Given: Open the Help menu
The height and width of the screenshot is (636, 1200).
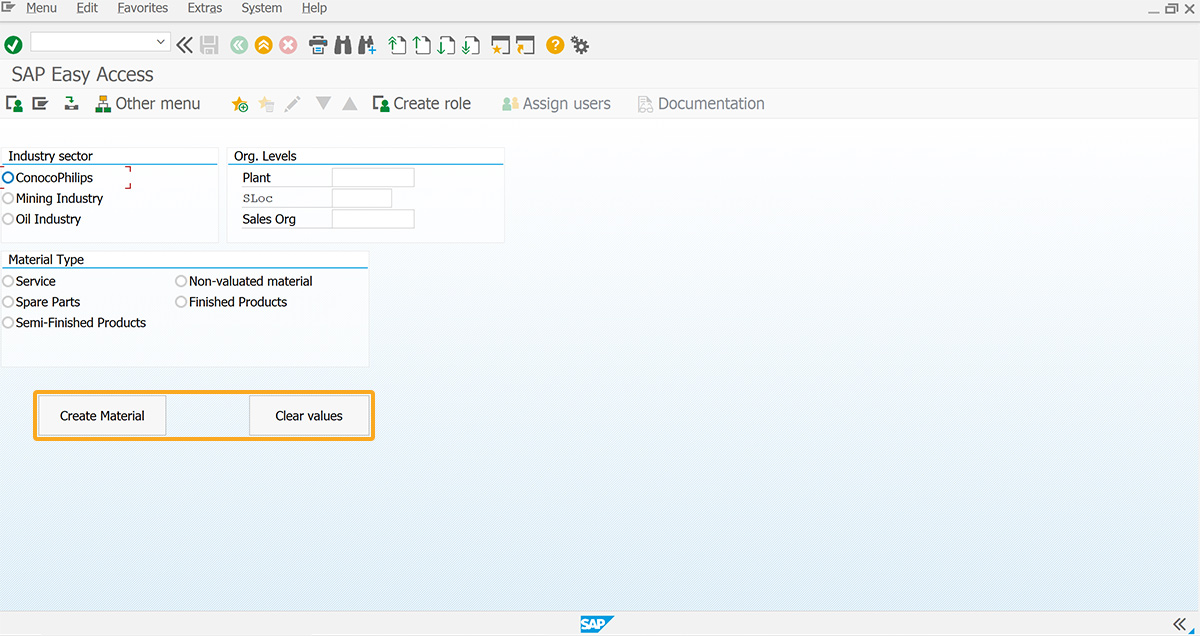Looking at the screenshot, I should 314,8.
